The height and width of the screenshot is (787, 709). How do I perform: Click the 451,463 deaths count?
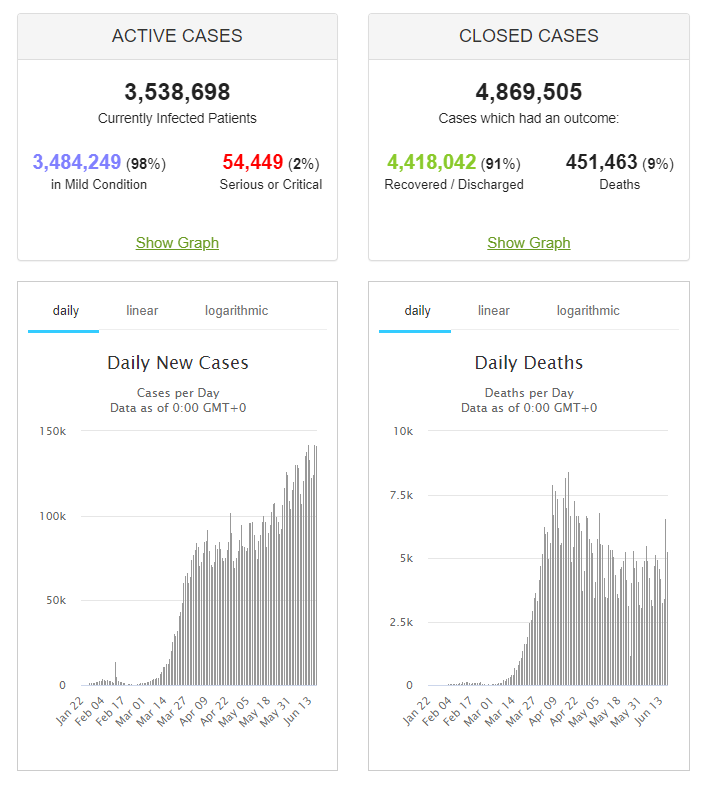[x=601, y=162]
